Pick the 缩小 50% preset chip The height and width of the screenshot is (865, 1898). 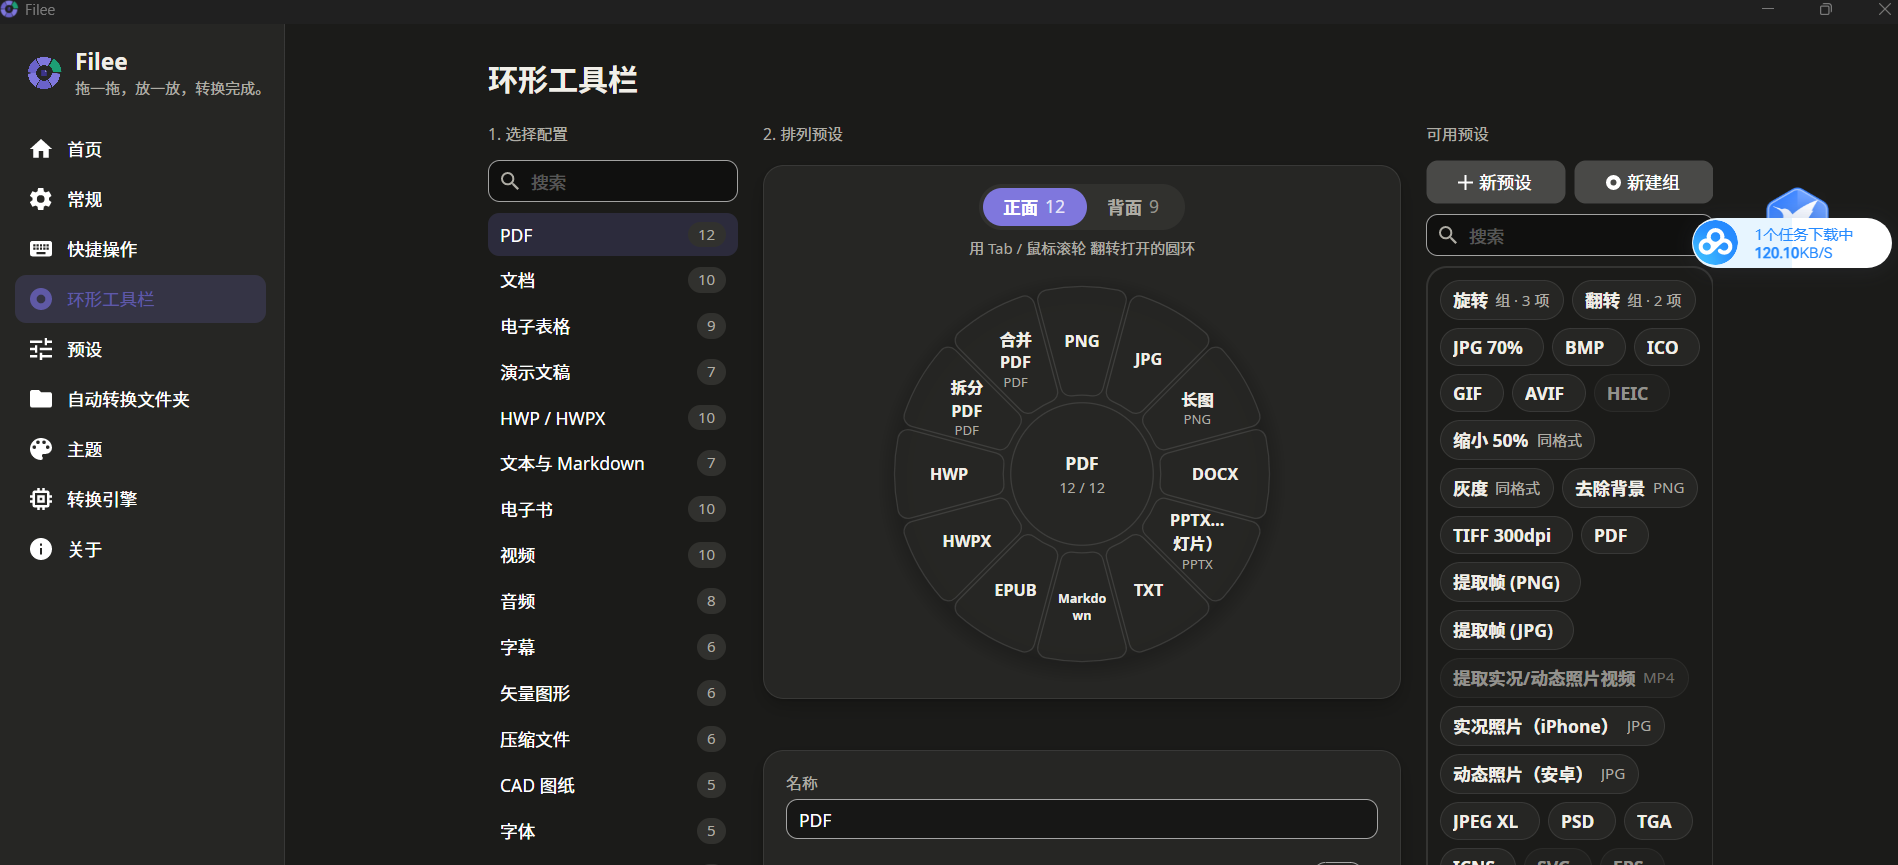[1517, 440]
